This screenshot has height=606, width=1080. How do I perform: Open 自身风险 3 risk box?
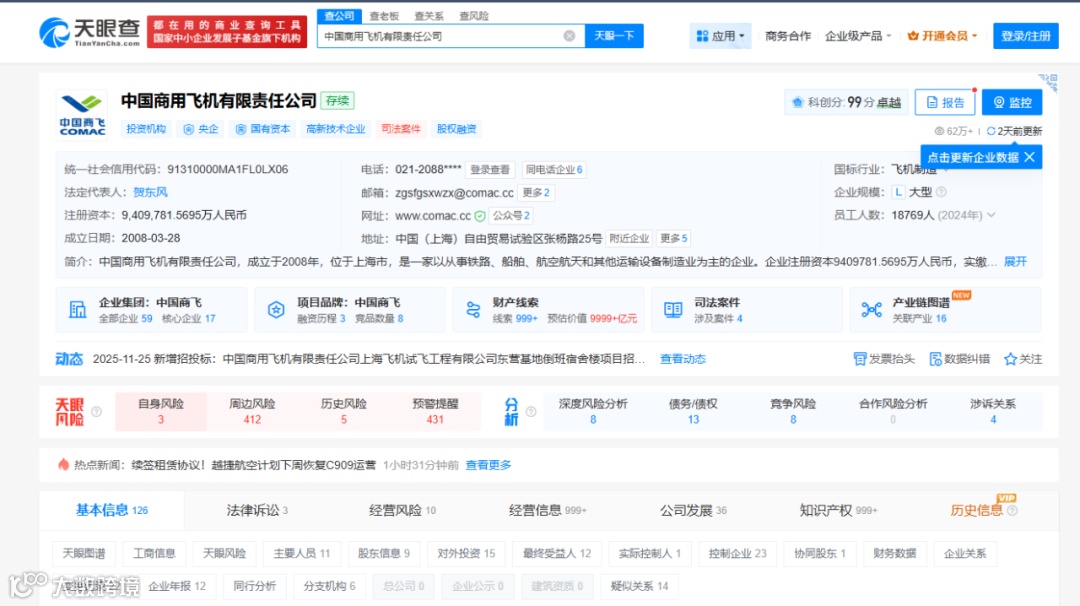(x=160, y=411)
